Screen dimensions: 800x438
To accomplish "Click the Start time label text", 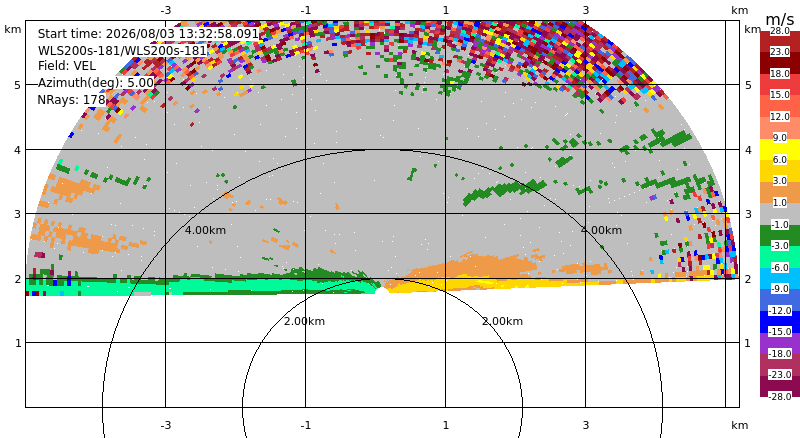I will (148, 34).
